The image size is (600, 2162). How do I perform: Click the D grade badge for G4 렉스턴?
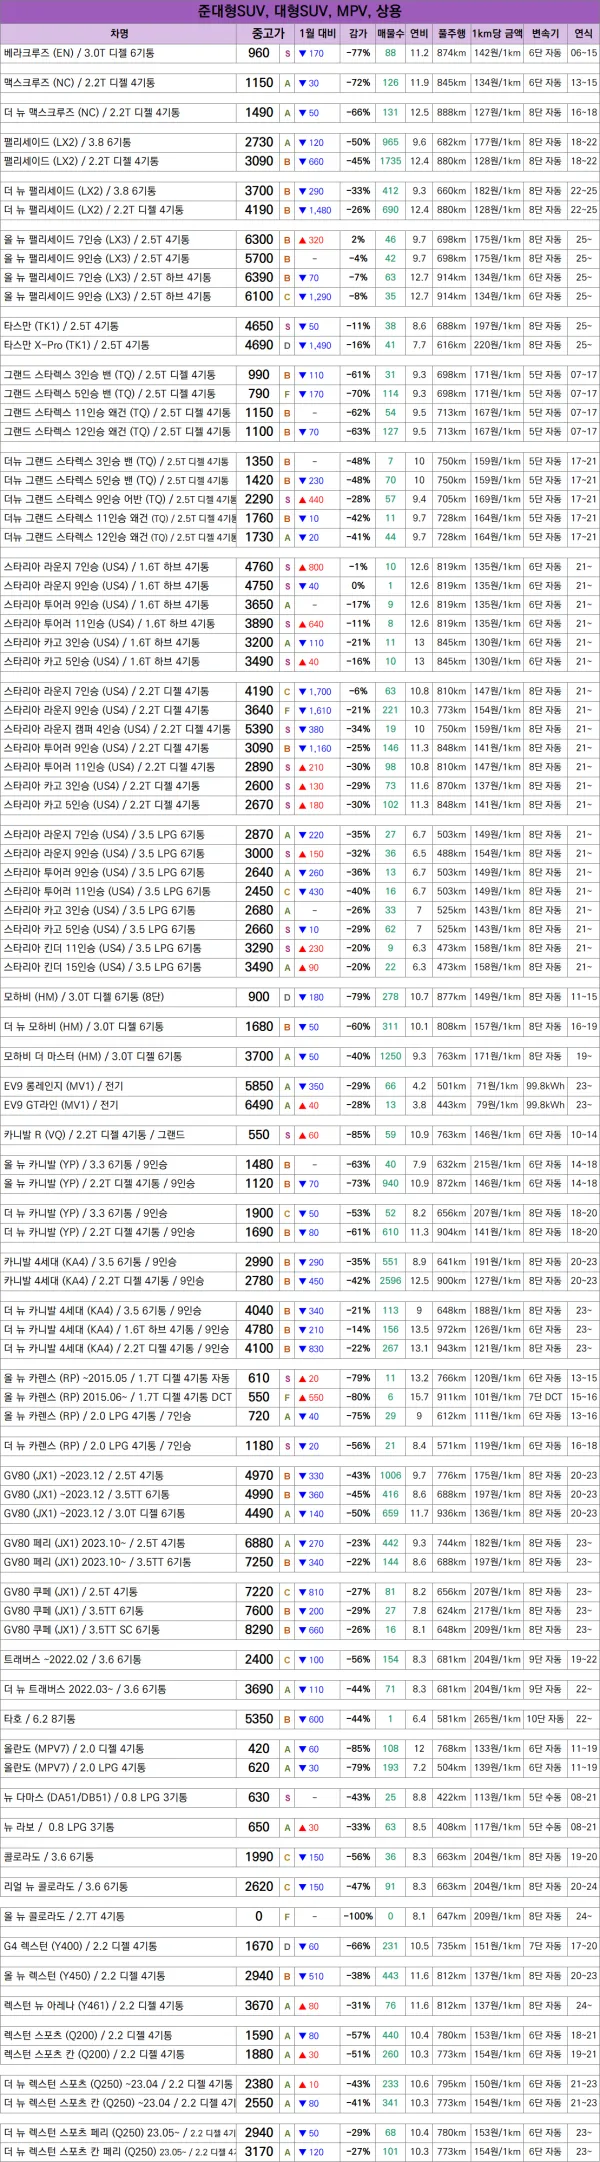pyautogui.click(x=288, y=1946)
